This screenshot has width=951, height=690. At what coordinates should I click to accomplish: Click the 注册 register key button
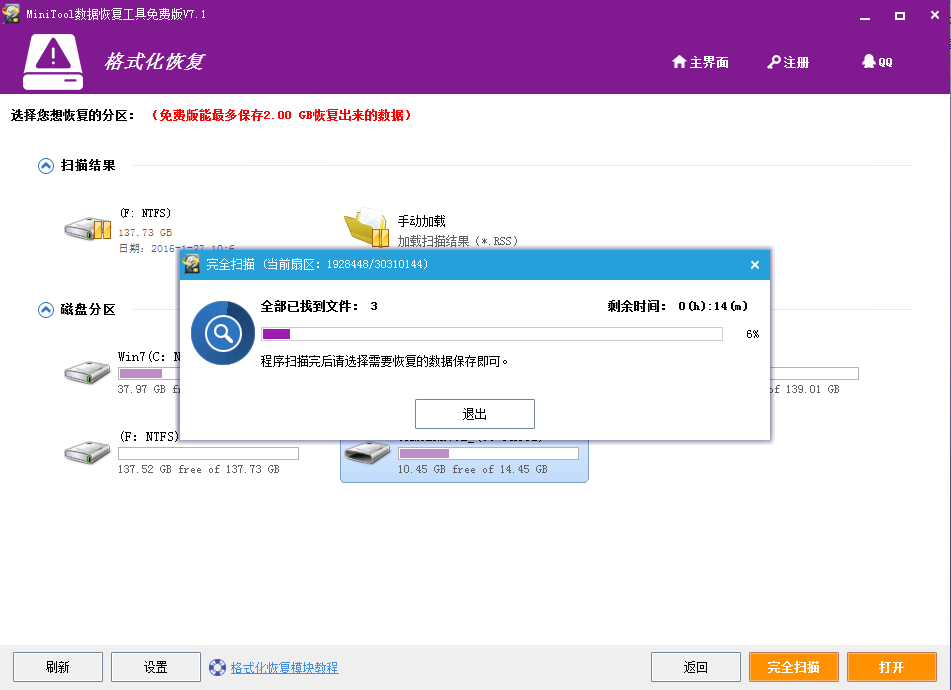coord(788,62)
